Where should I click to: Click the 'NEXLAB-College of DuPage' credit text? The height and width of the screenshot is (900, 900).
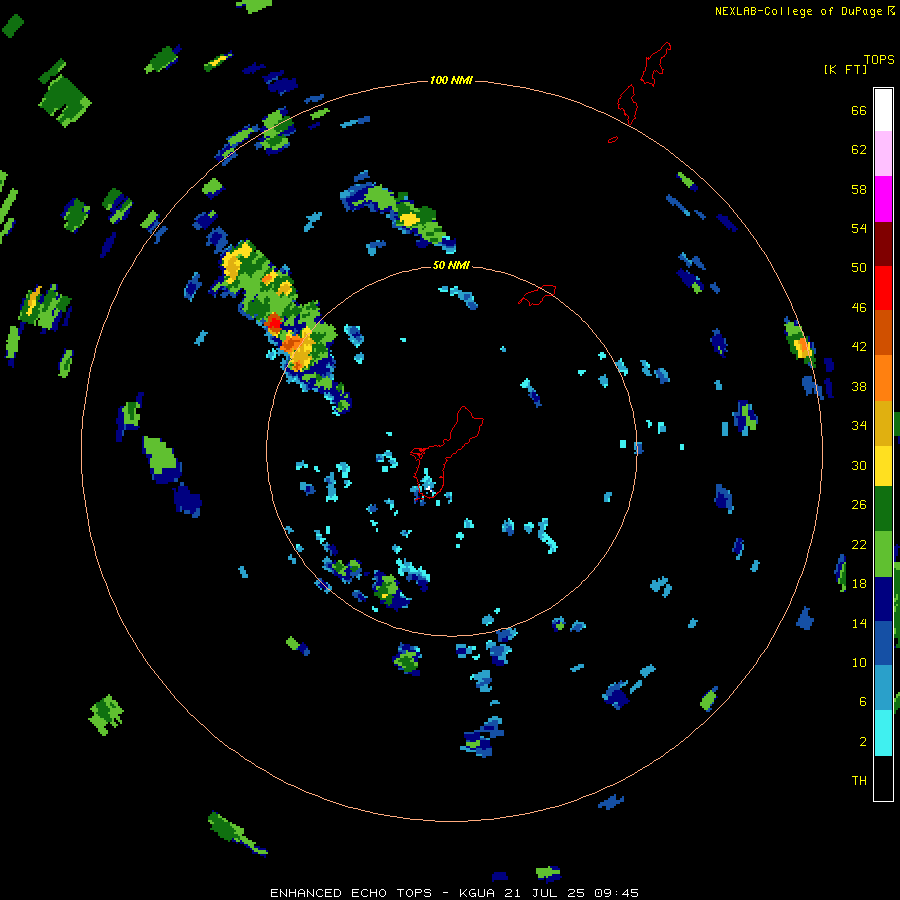coord(798,11)
